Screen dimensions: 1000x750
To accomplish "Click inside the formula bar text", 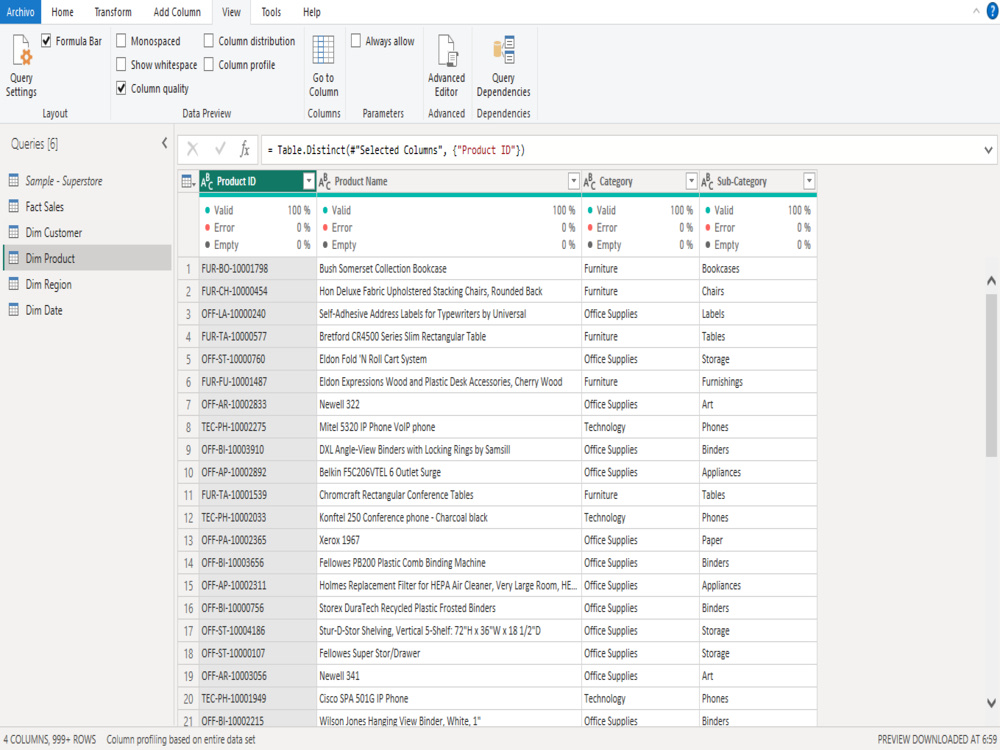I will (396, 151).
